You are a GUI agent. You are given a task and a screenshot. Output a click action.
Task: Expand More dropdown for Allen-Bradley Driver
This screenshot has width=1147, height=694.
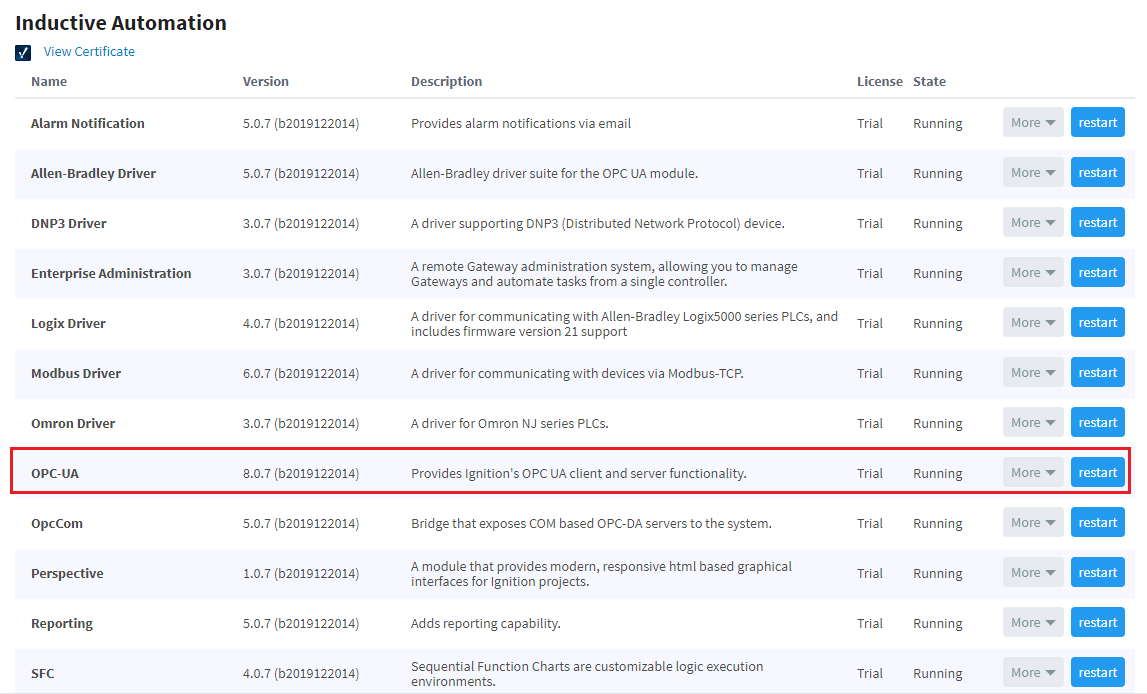pos(1033,173)
